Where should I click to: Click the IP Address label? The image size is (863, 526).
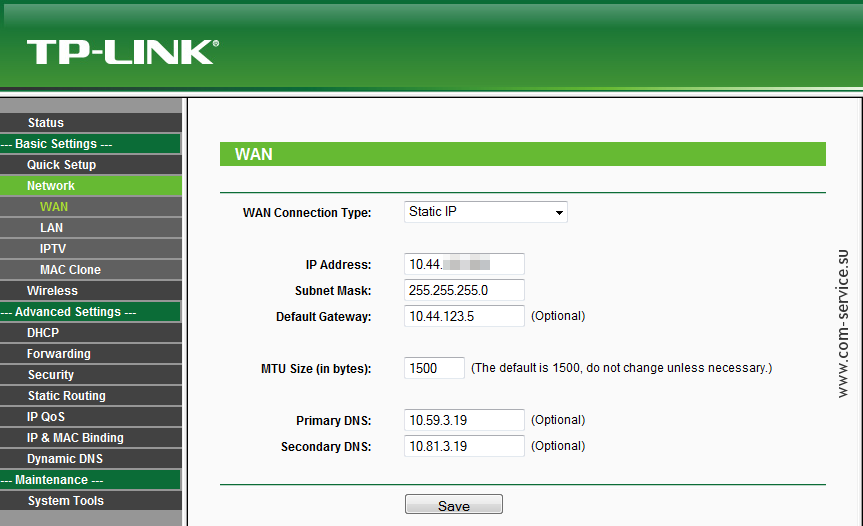pos(338,265)
